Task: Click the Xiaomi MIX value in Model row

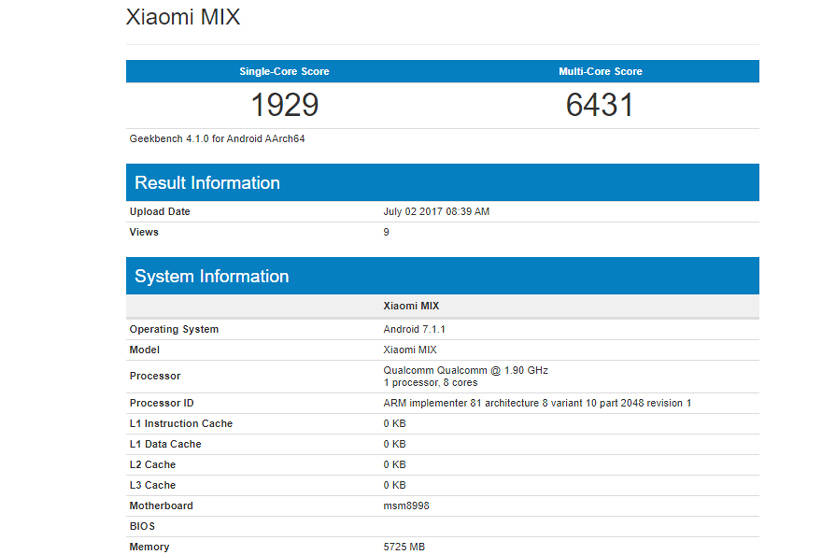Action: (410, 350)
